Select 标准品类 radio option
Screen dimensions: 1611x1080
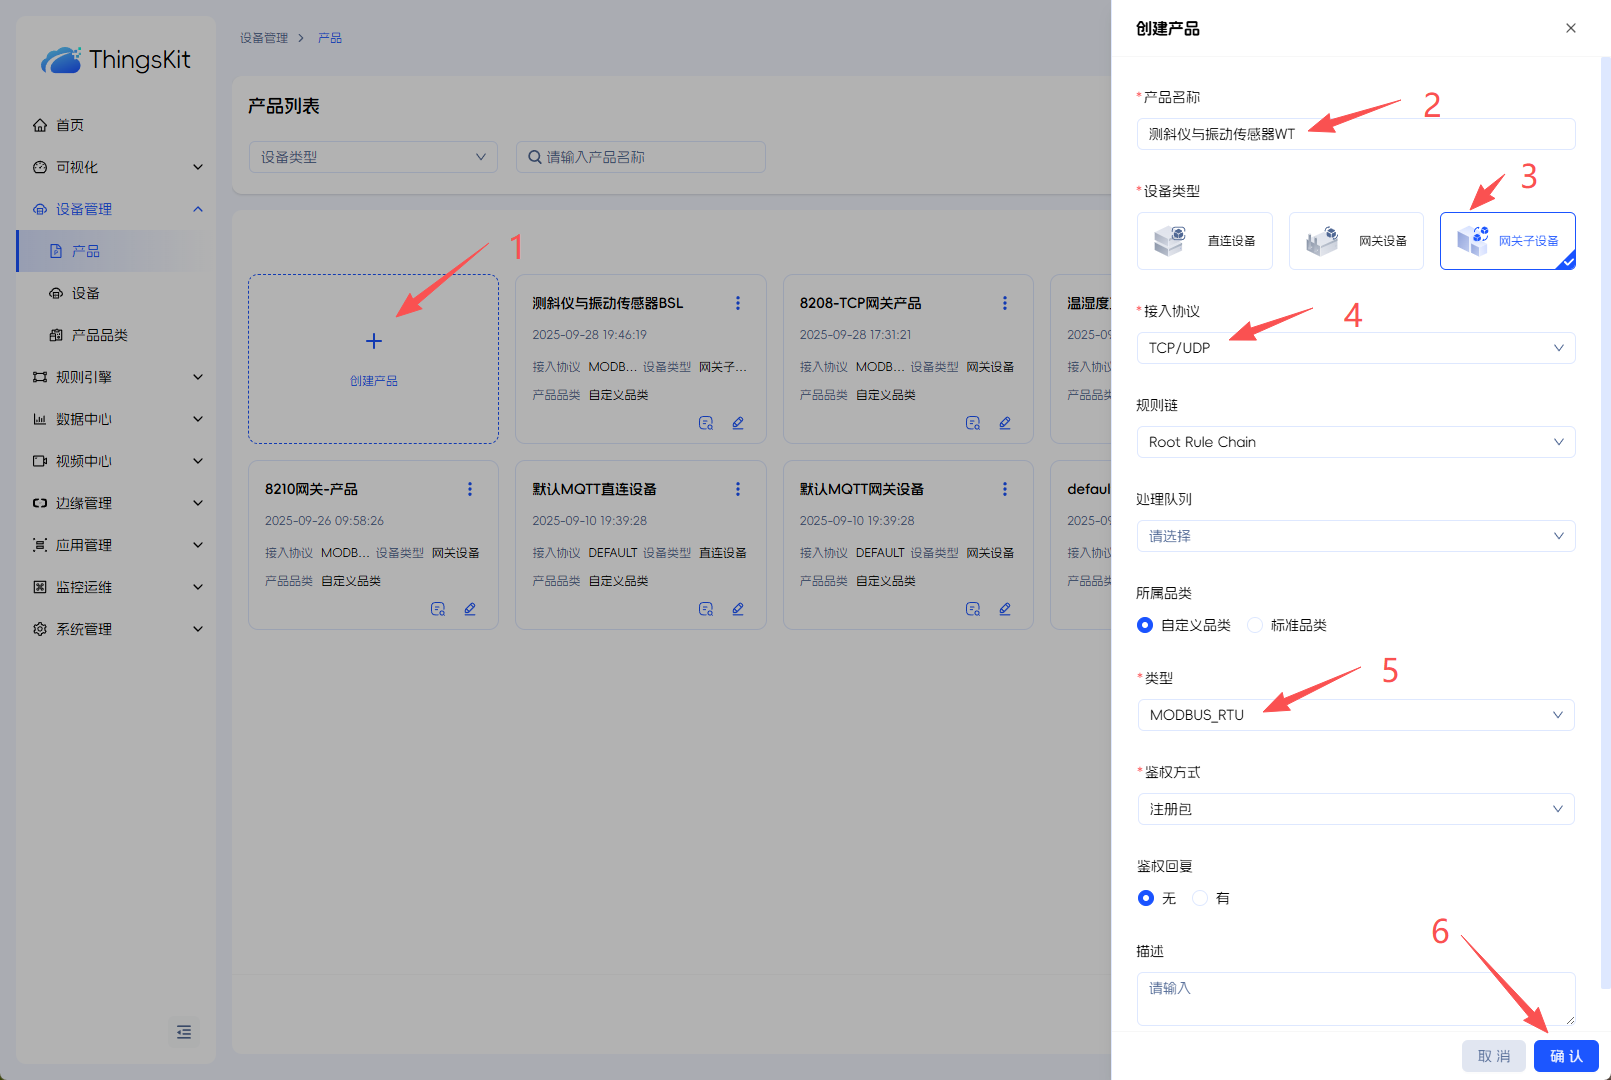(x=1255, y=625)
